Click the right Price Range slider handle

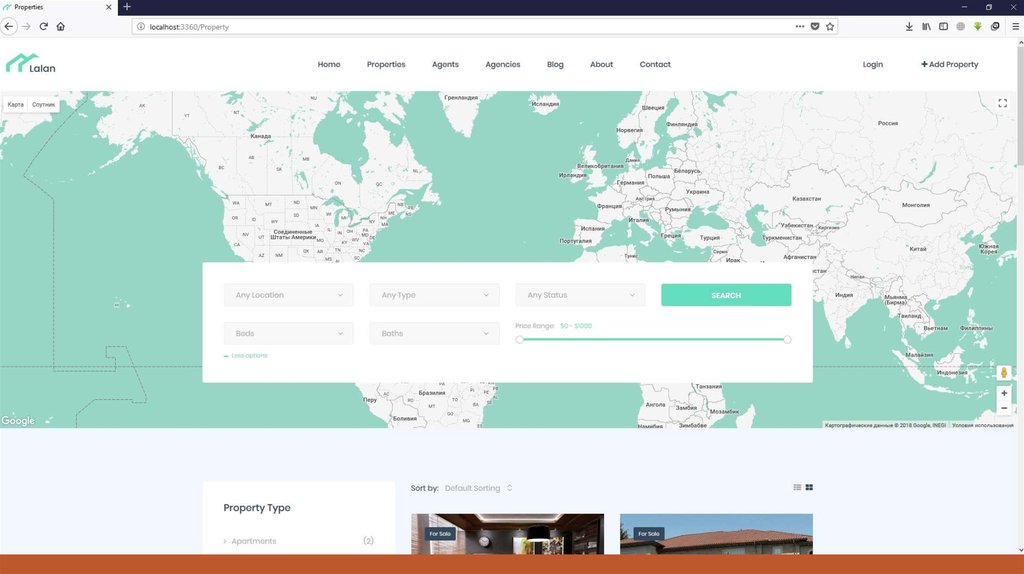pos(787,340)
